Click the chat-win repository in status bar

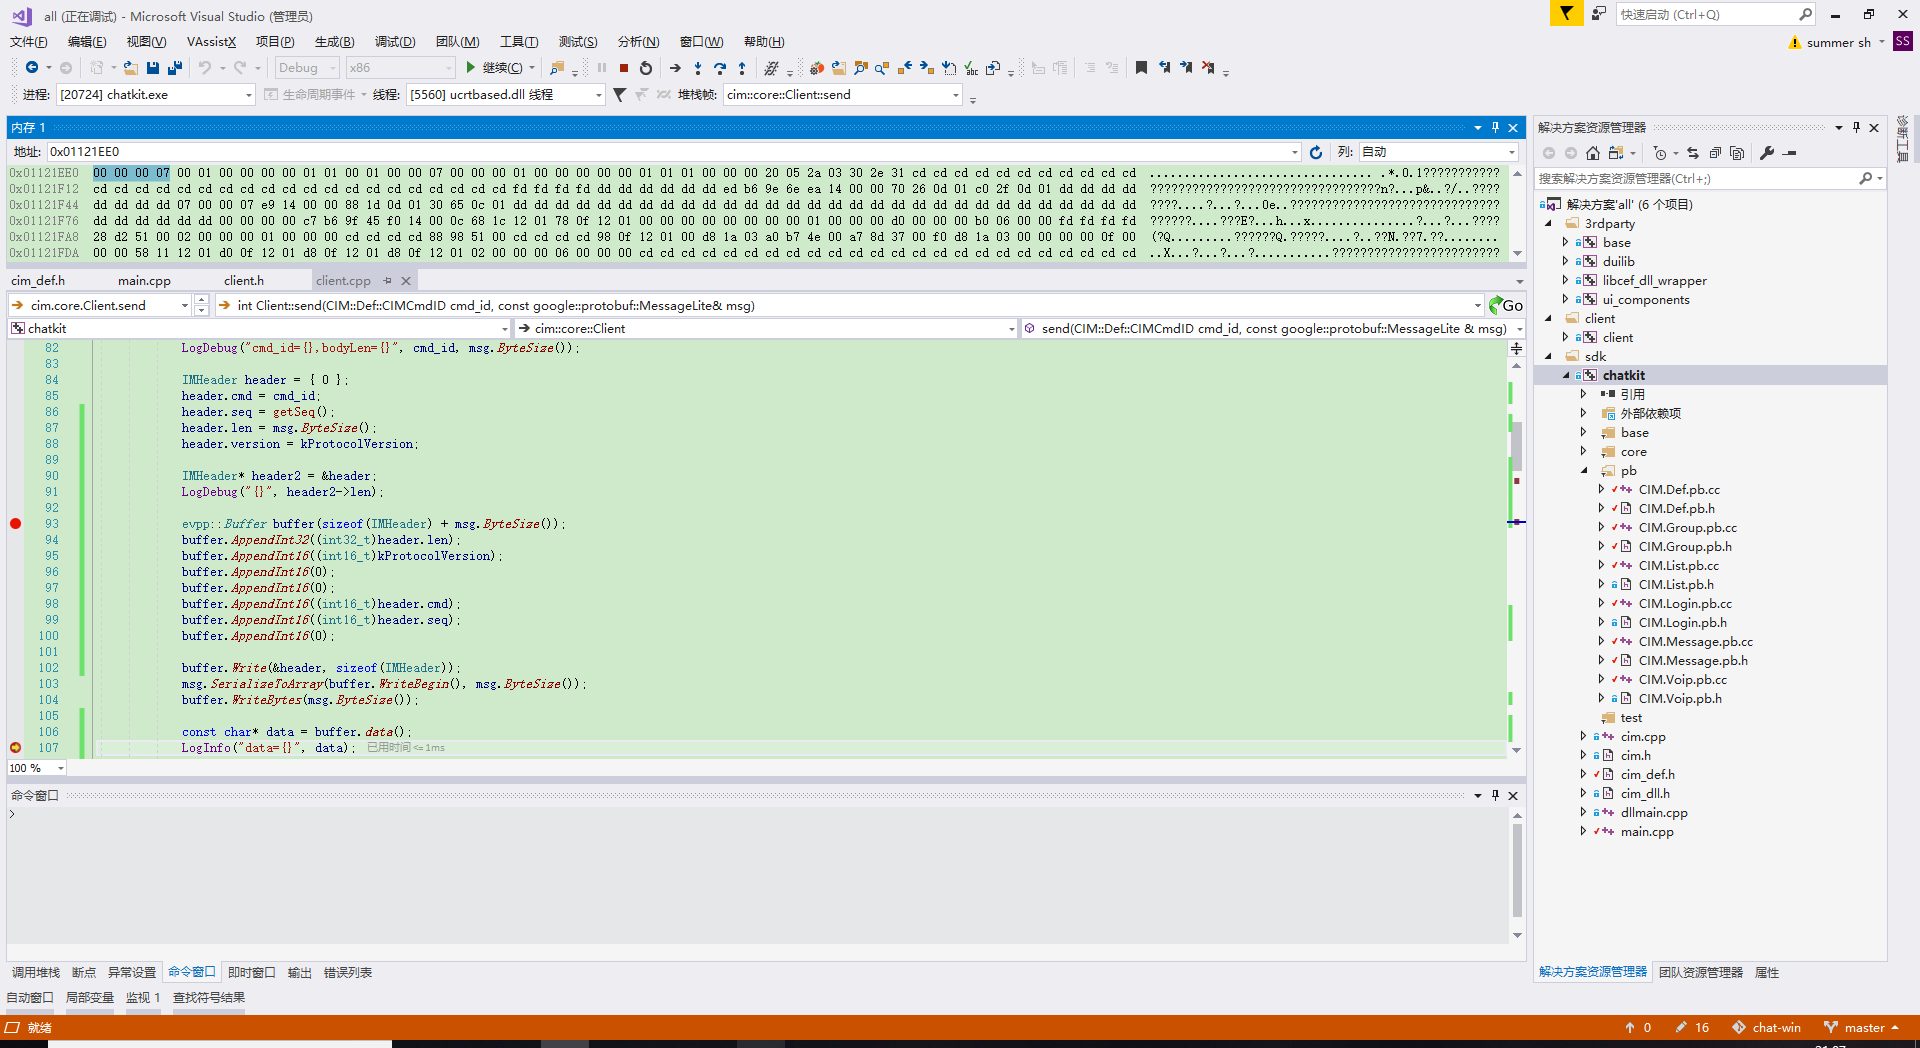(1767, 1028)
